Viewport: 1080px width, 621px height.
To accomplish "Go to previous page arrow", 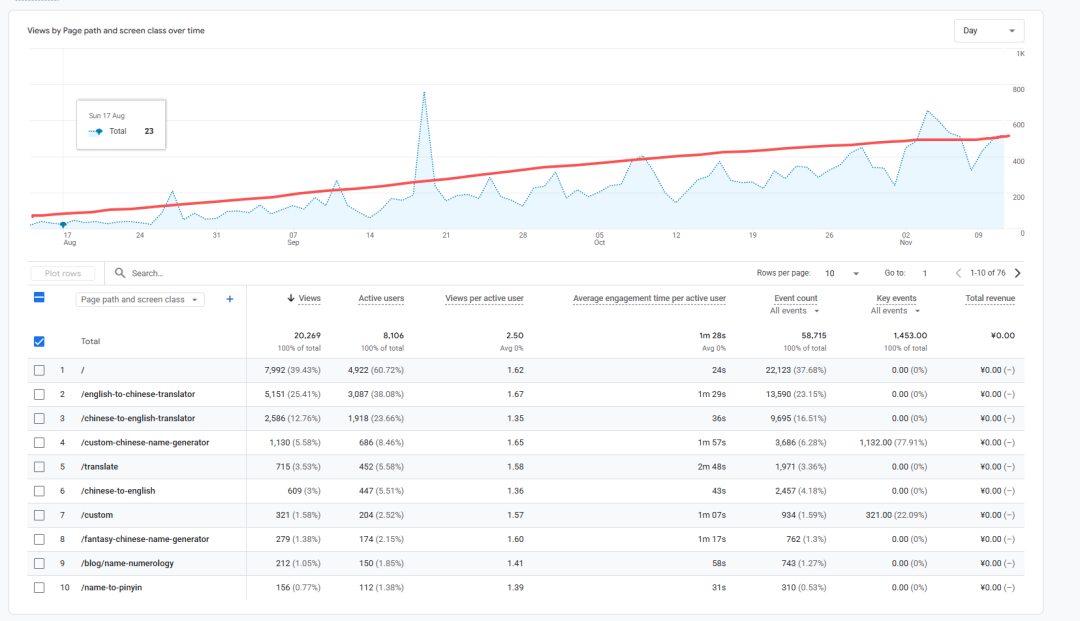I will pos(958,273).
